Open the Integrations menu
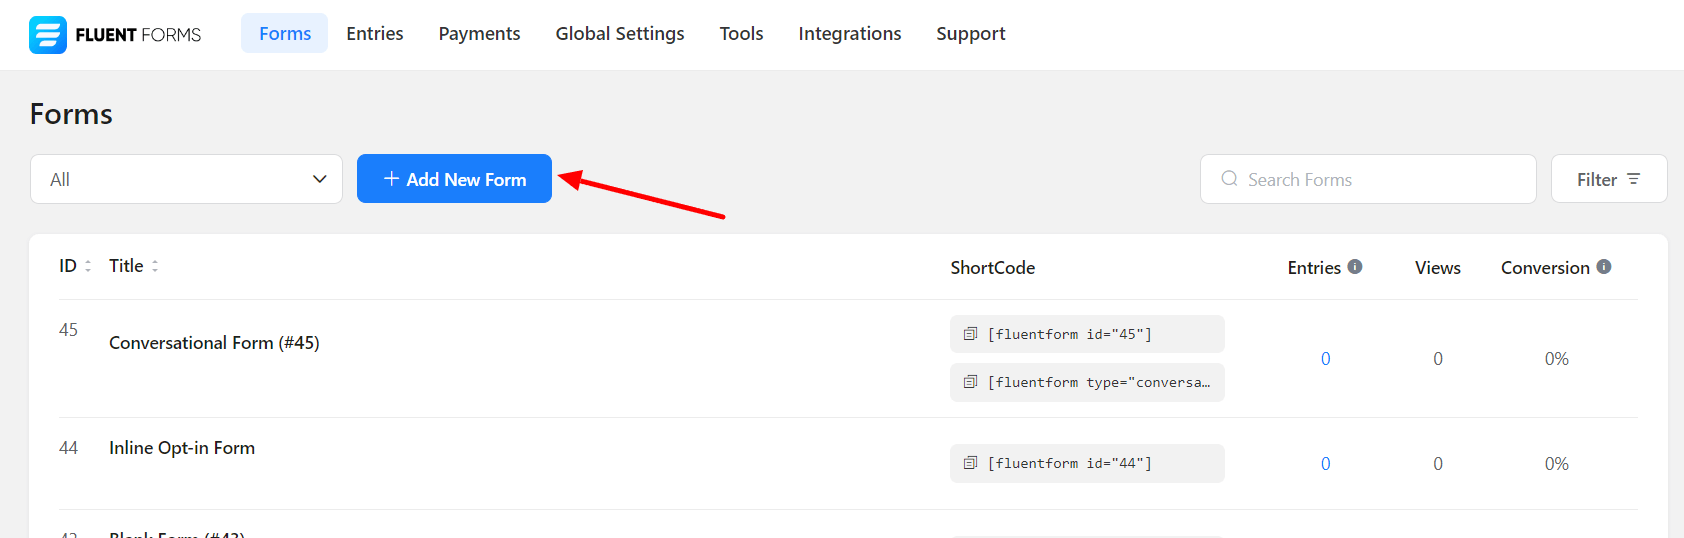 pos(849,34)
